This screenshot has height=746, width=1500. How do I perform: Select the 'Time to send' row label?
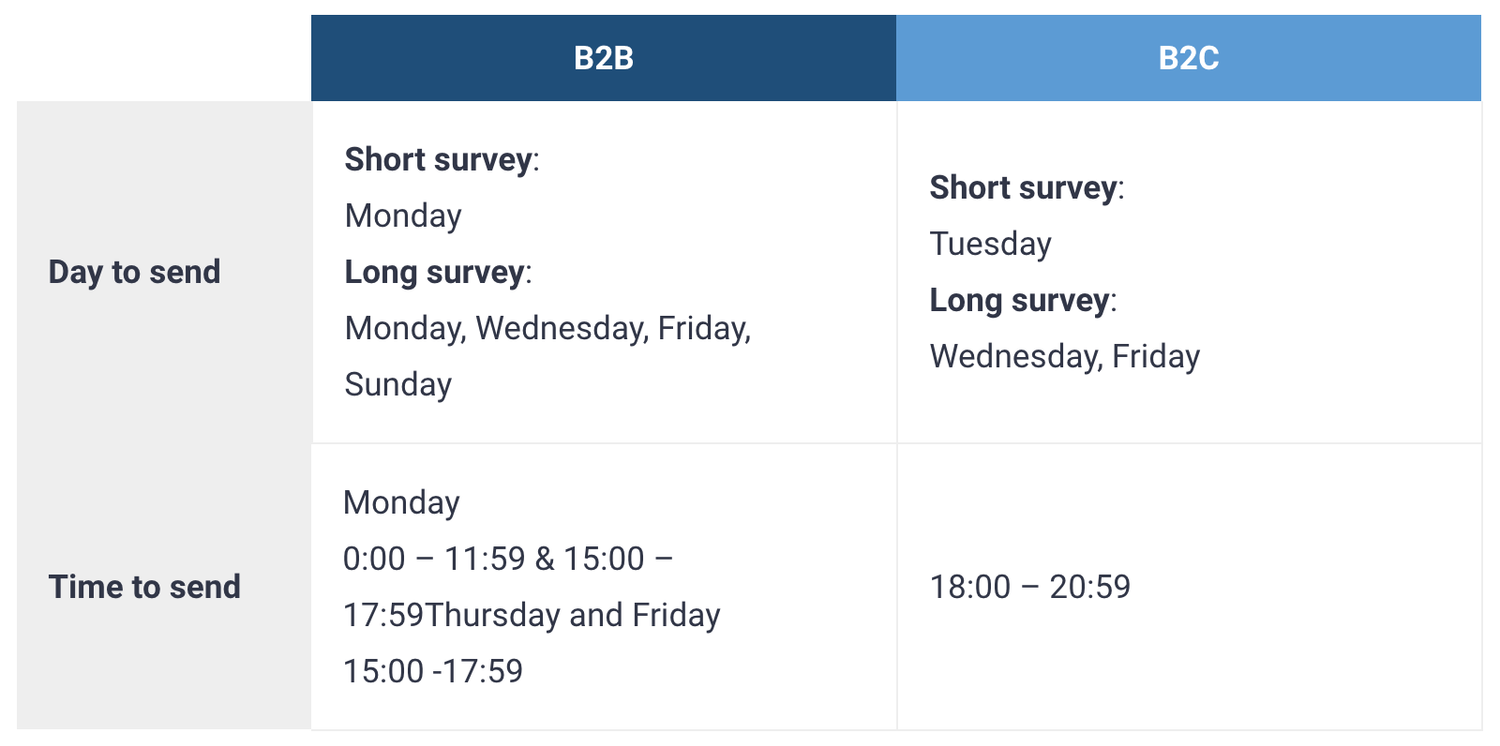tap(144, 586)
